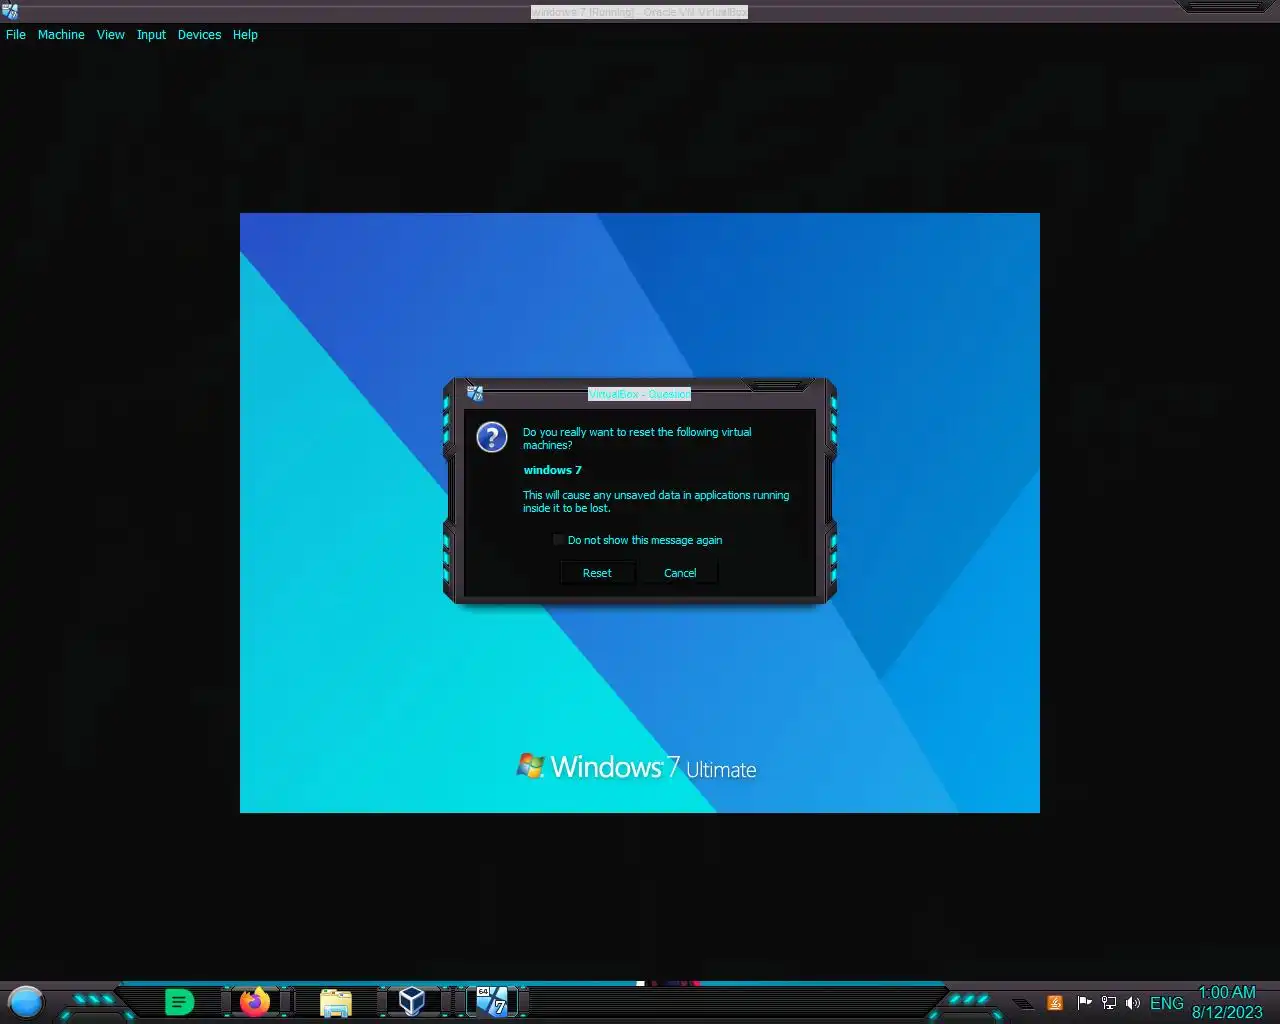Open the Start orb button
1280x1024 pixels.
(x=26, y=1001)
